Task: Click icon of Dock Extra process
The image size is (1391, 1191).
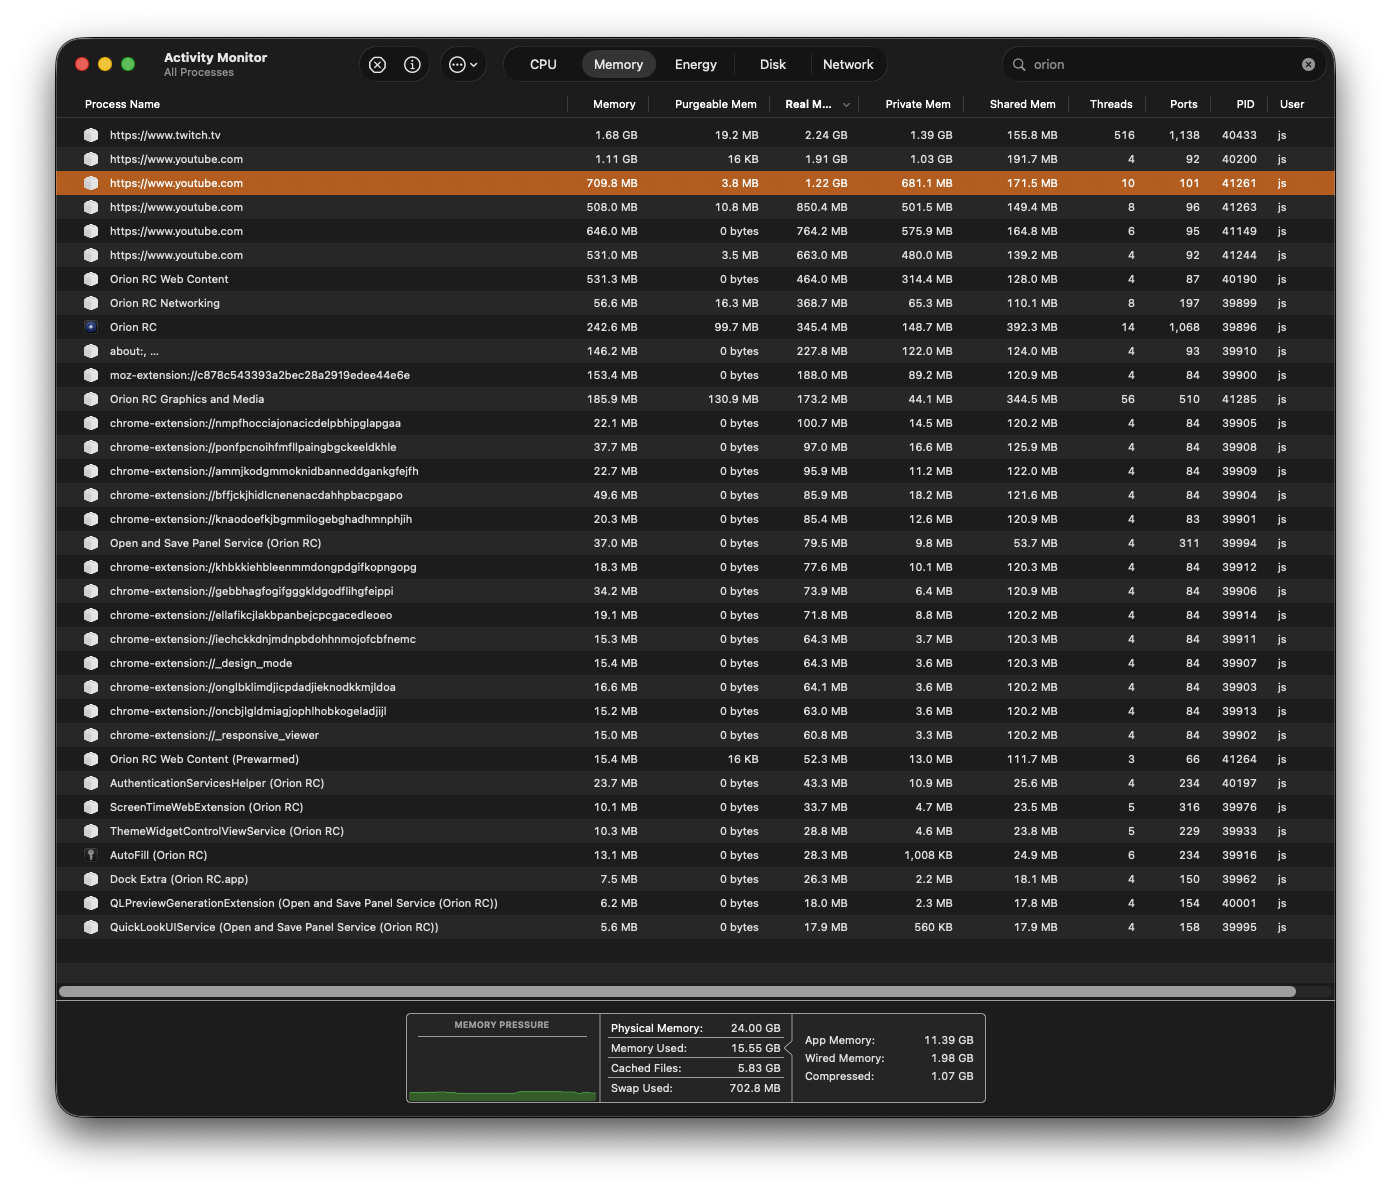Action: click(x=91, y=879)
